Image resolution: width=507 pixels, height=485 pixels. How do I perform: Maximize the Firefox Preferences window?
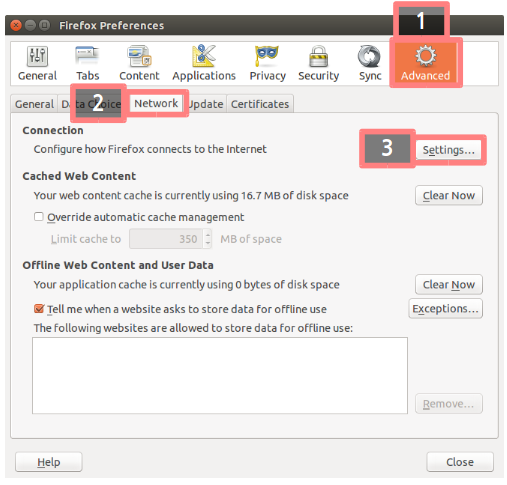[44, 25]
